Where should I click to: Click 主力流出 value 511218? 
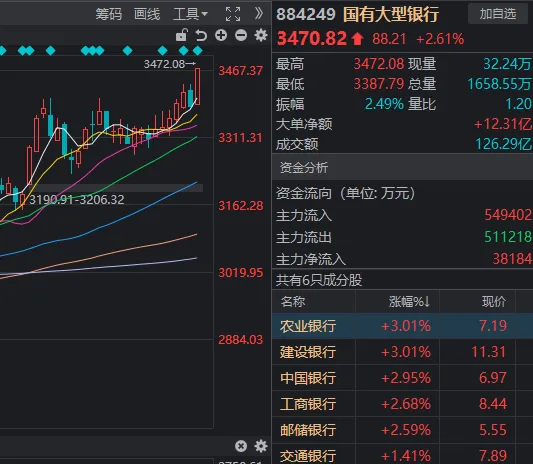coord(508,237)
